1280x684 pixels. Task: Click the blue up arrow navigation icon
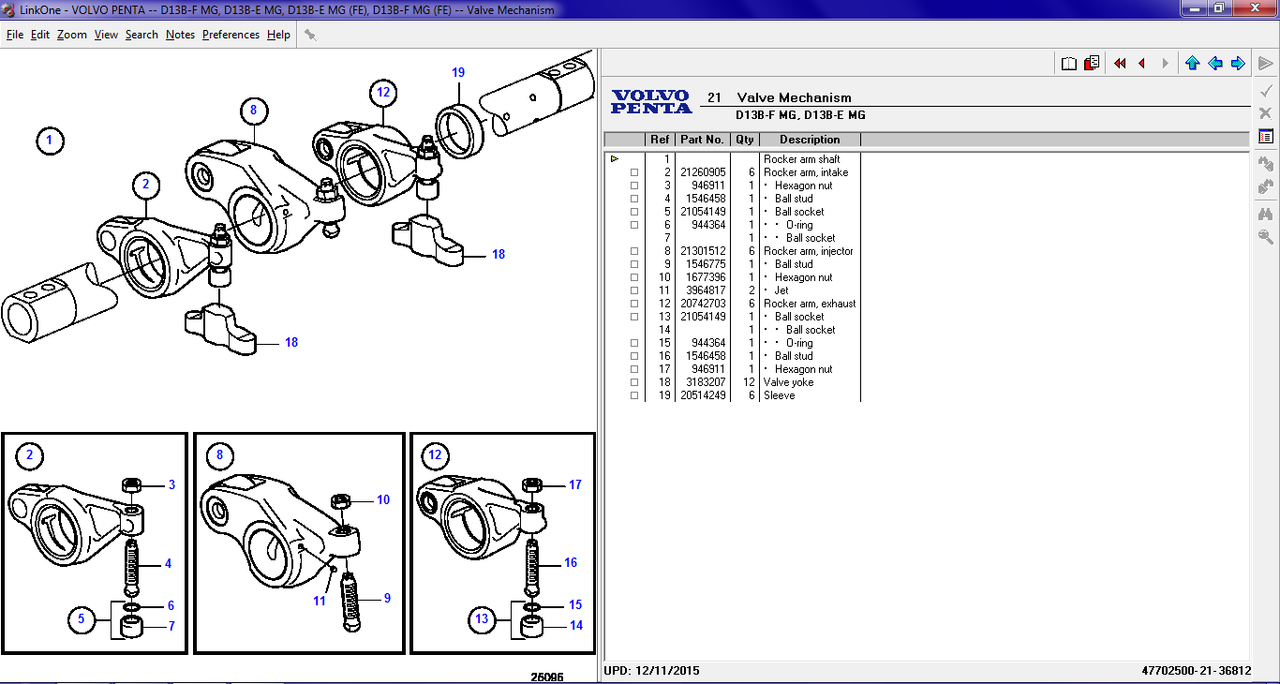[1192, 63]
